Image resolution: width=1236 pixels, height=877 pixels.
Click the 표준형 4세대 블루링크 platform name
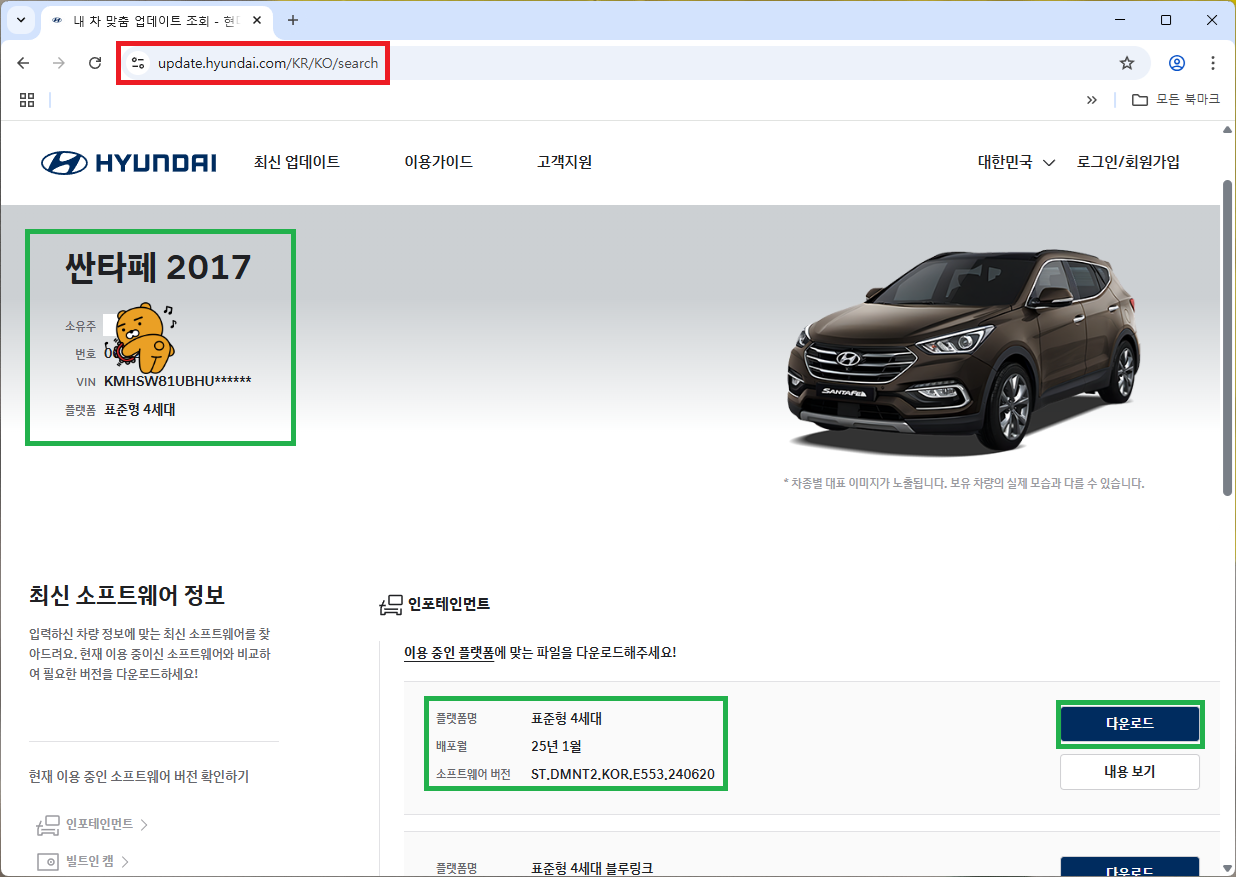[x=592, y=868]
